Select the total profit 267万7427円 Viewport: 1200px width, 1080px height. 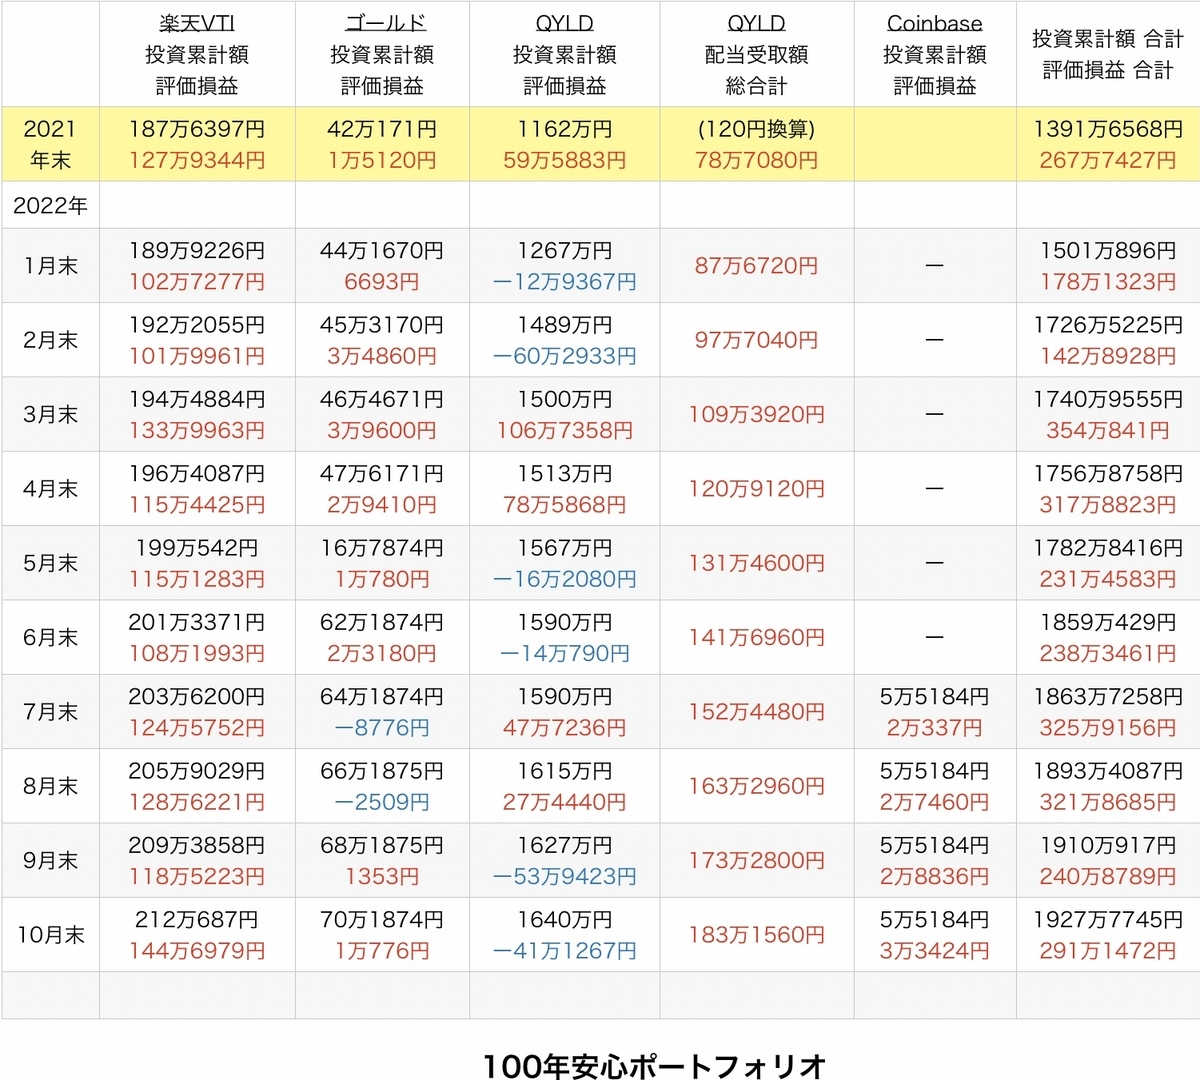click(1108, 160)
